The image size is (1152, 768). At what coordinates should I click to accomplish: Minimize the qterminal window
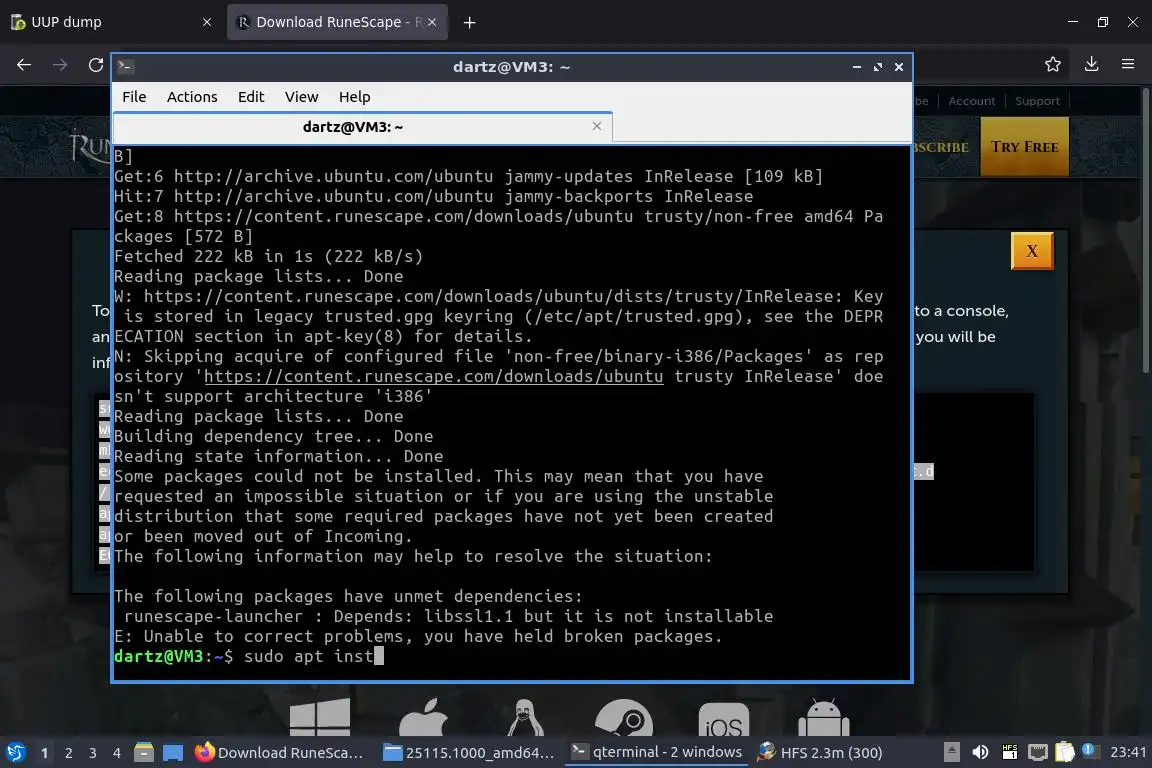pos(857,67)
